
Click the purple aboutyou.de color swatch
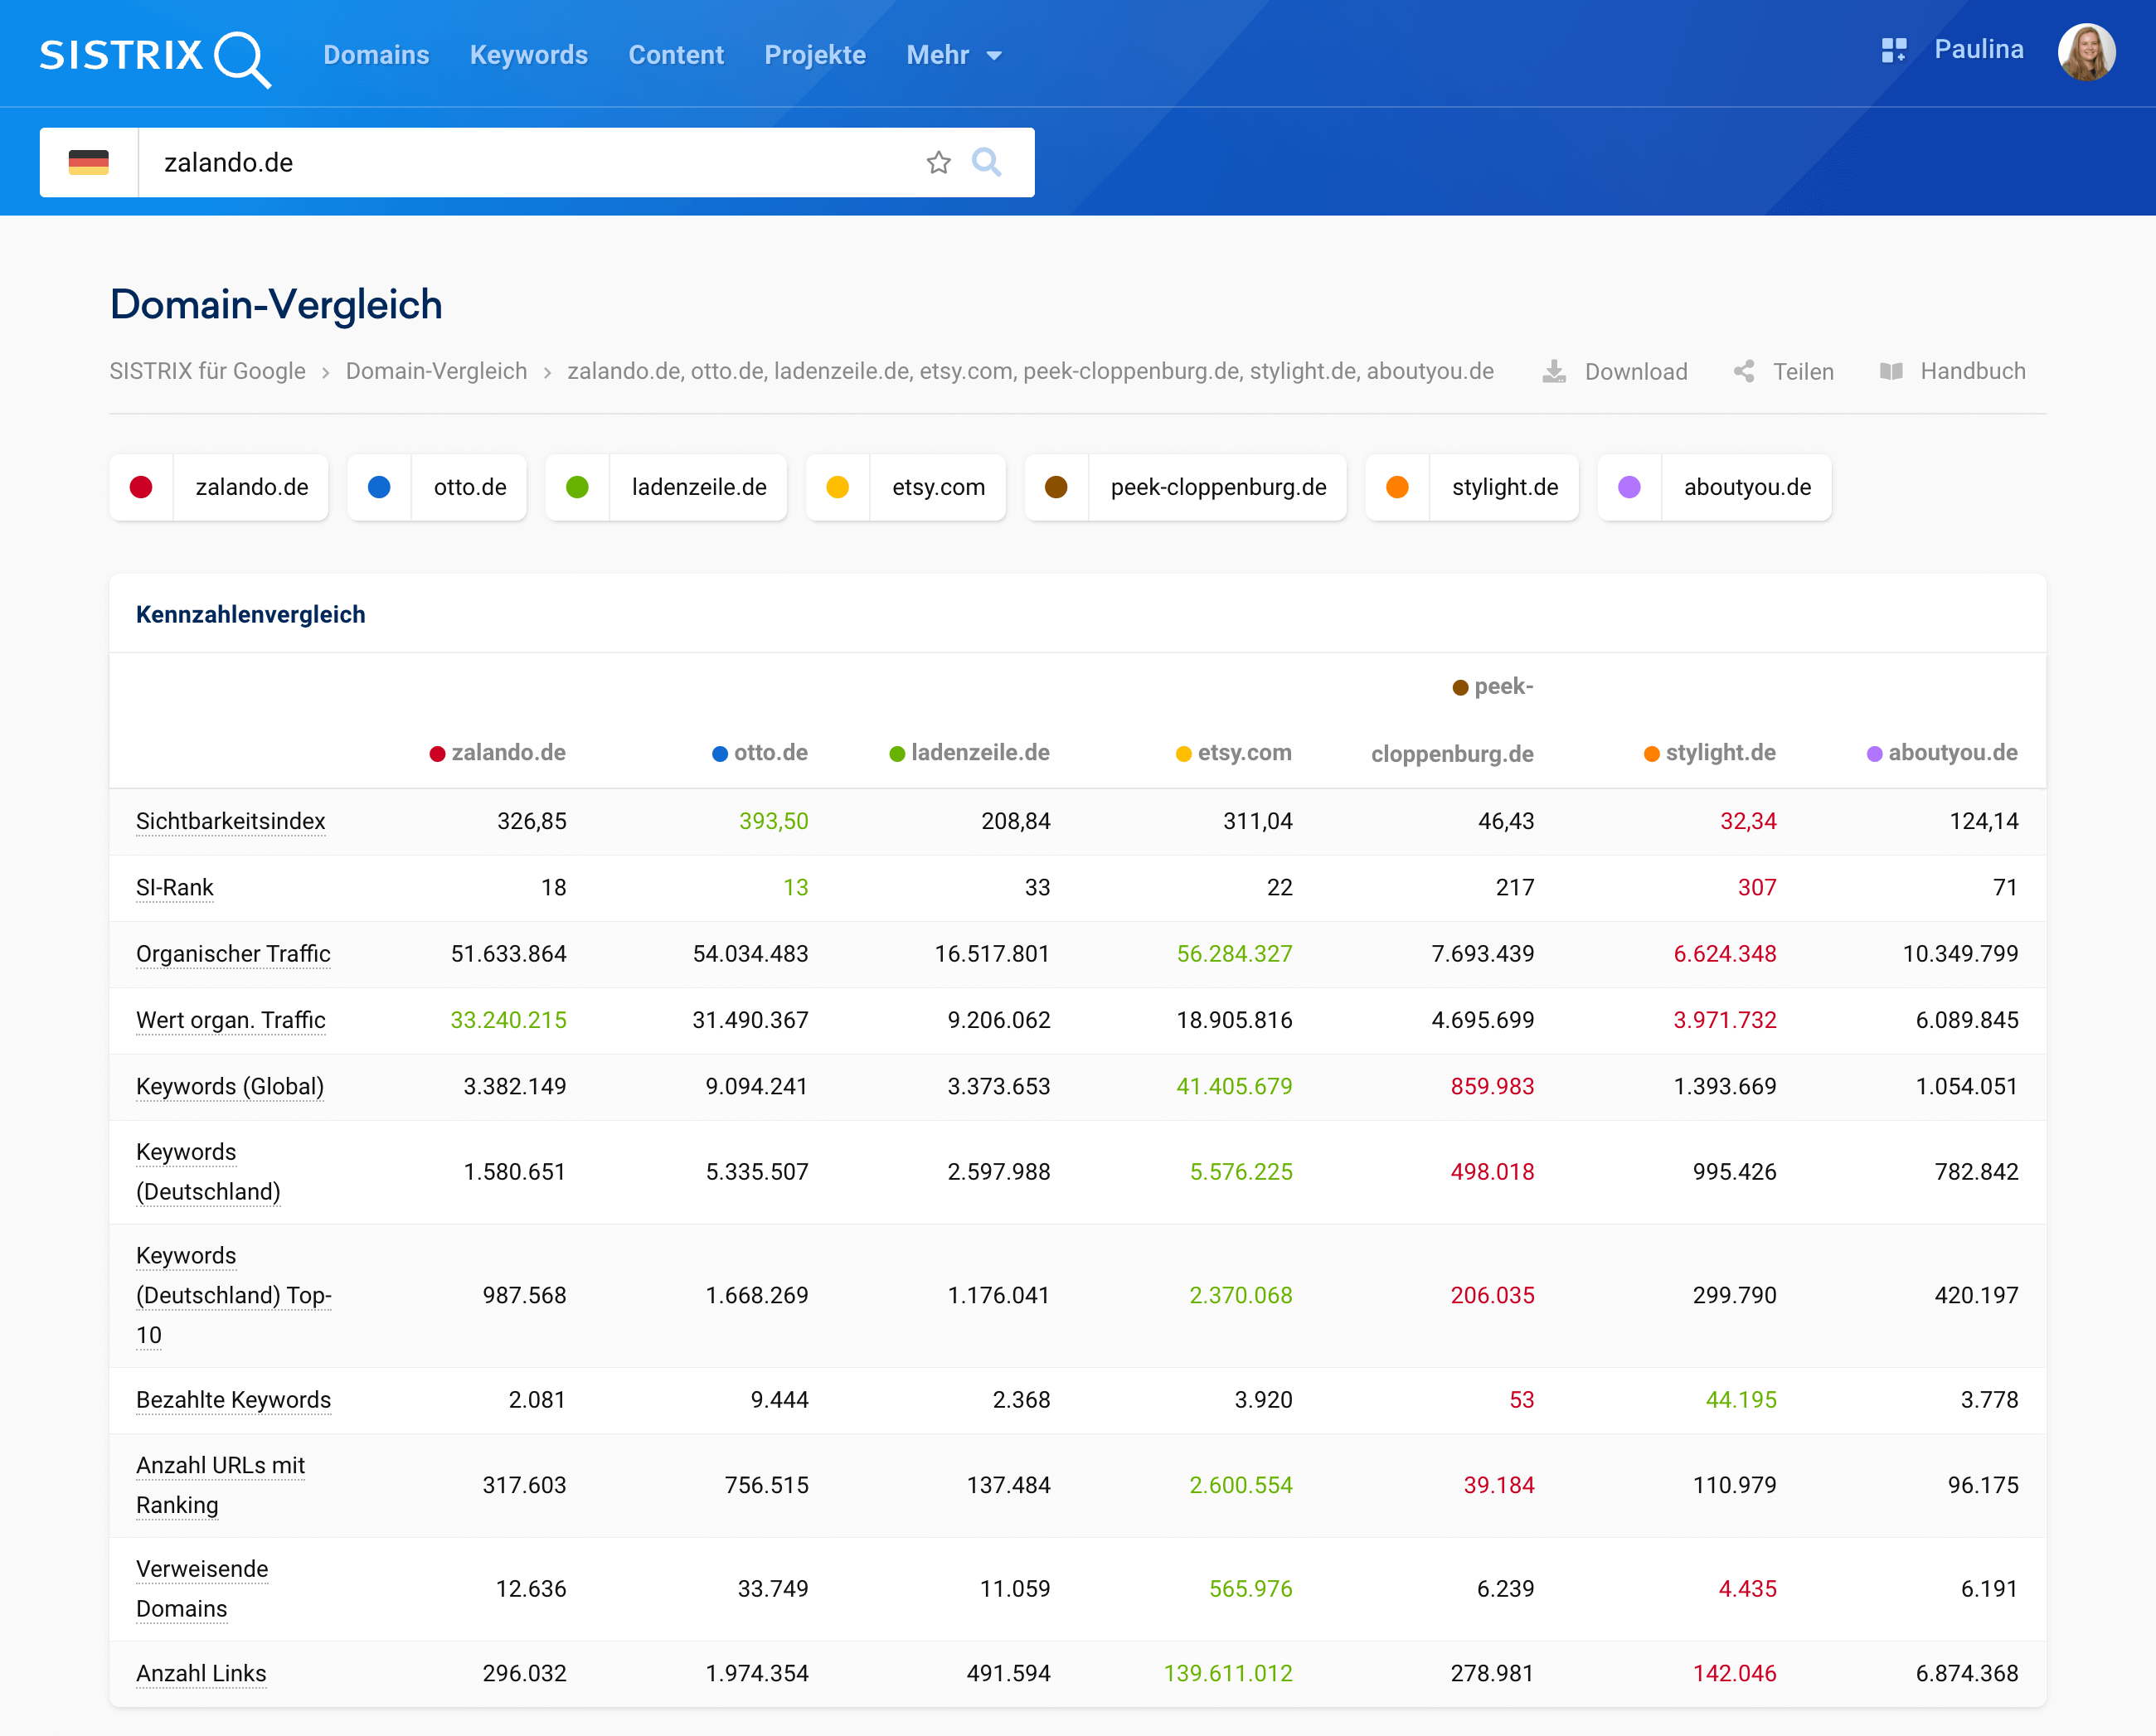(1629, 487)
